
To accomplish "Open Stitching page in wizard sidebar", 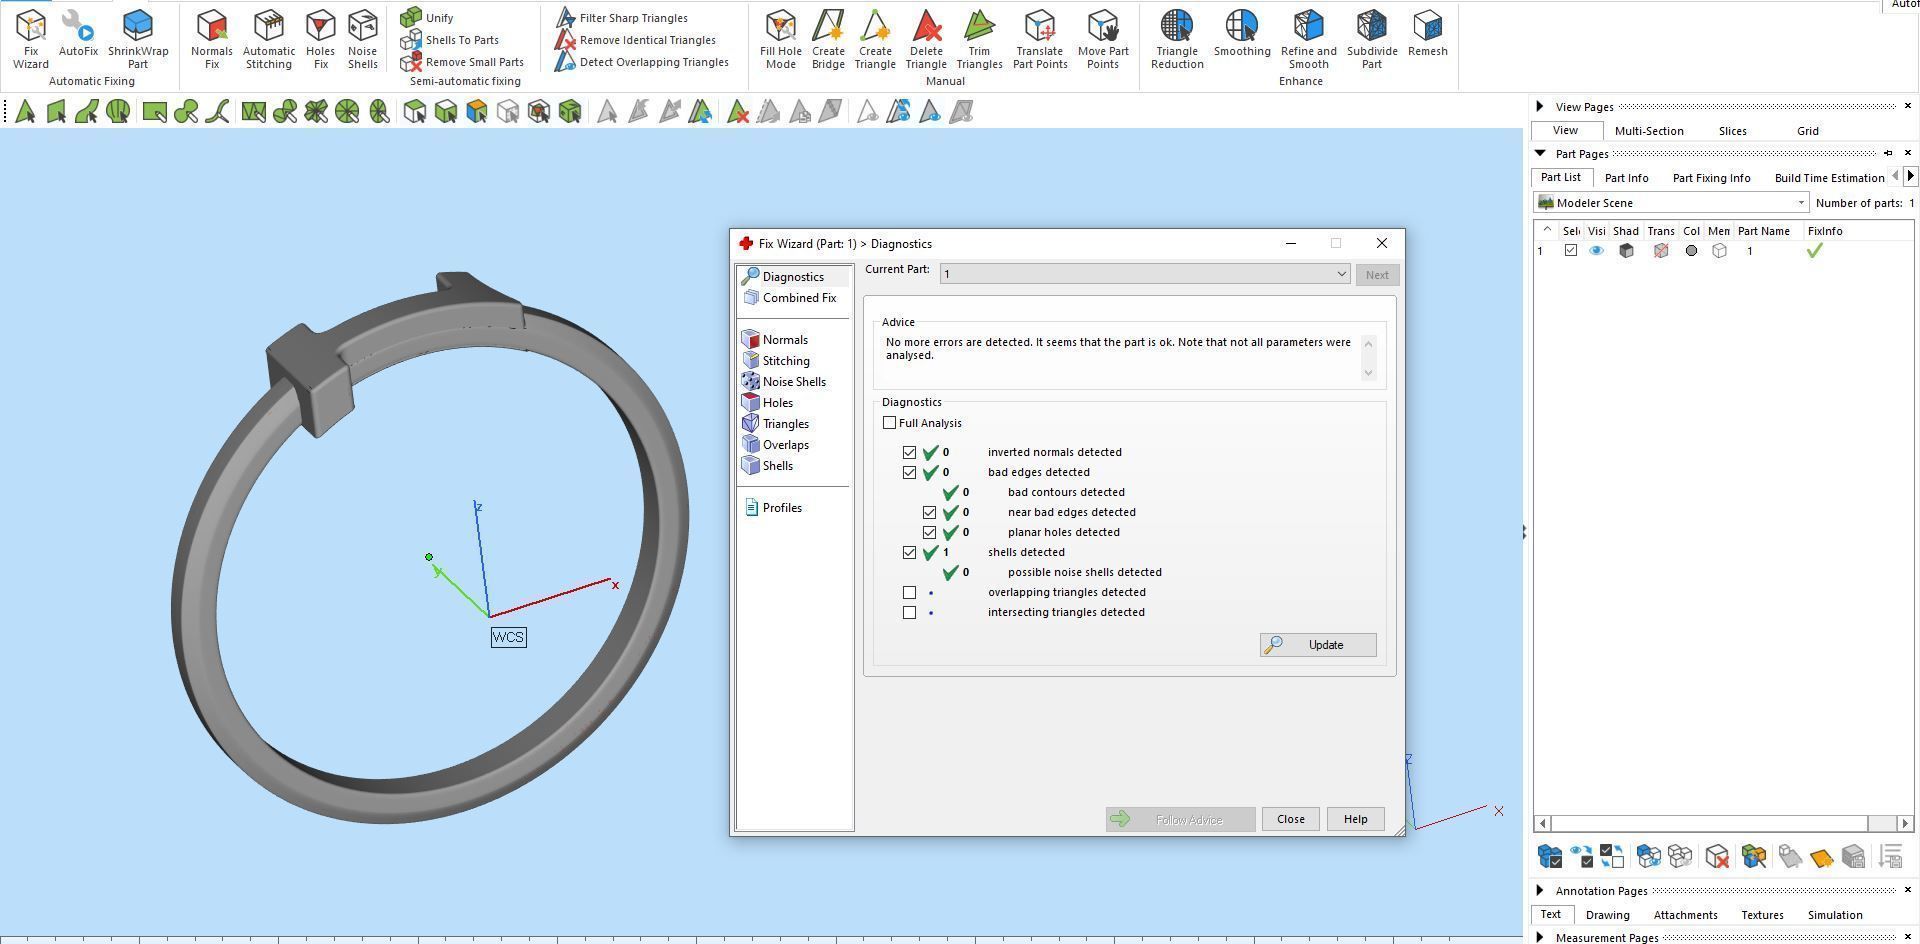I will [x=777, y=361].
